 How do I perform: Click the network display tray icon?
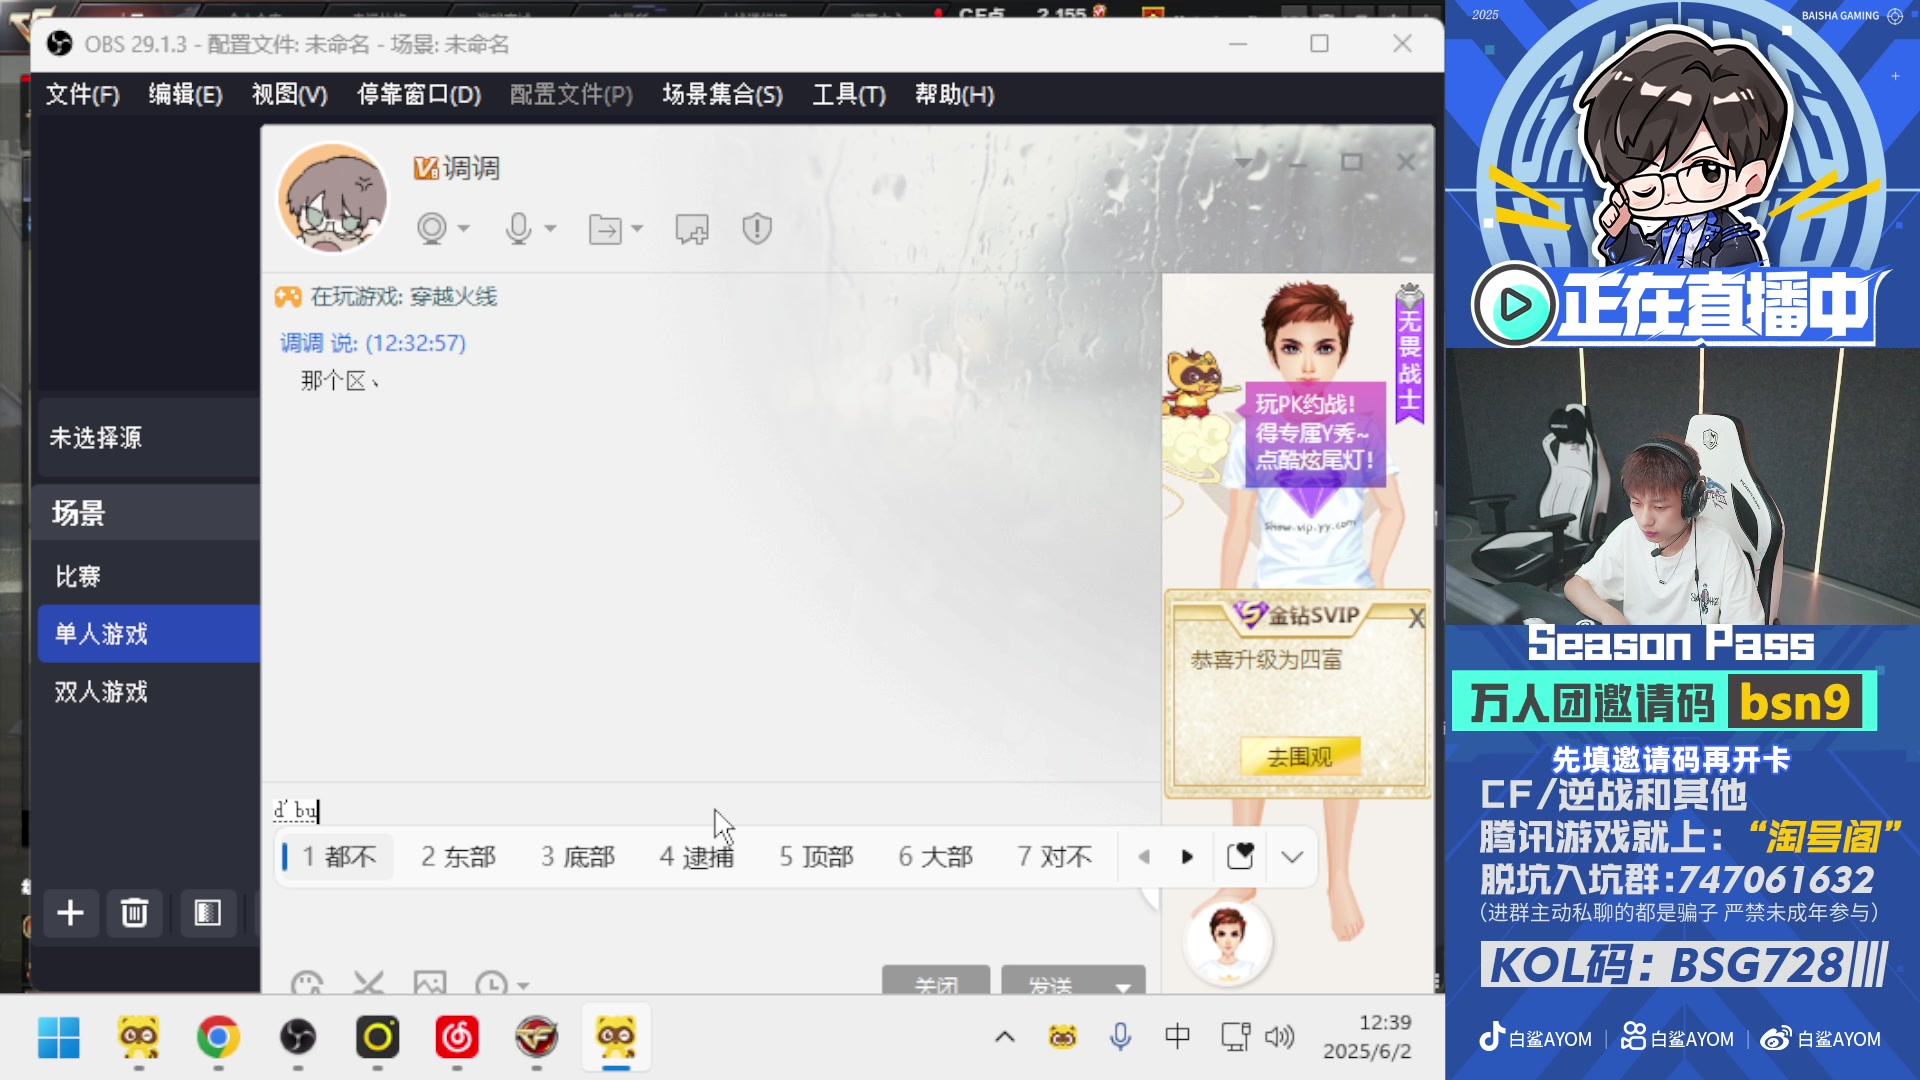click(x=1236, y=1037)
